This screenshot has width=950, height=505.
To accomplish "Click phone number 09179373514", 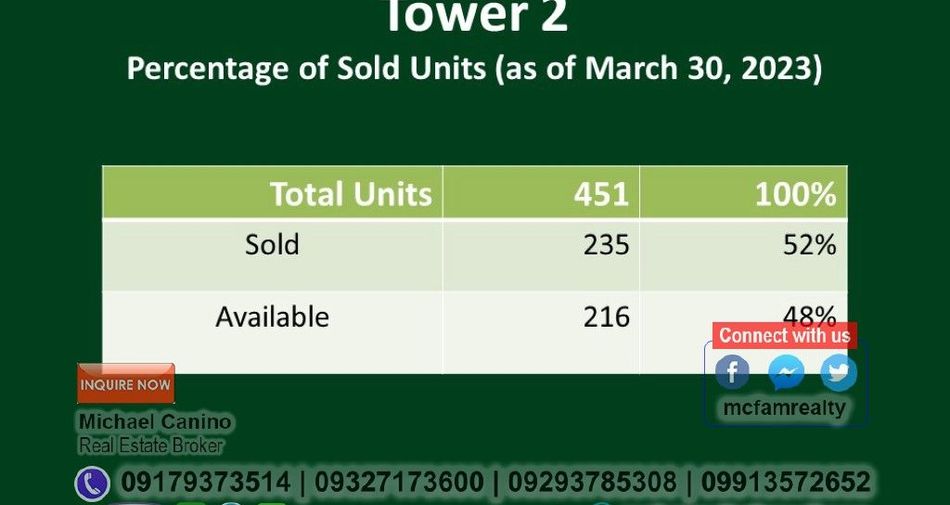I will tap(205, 483).
